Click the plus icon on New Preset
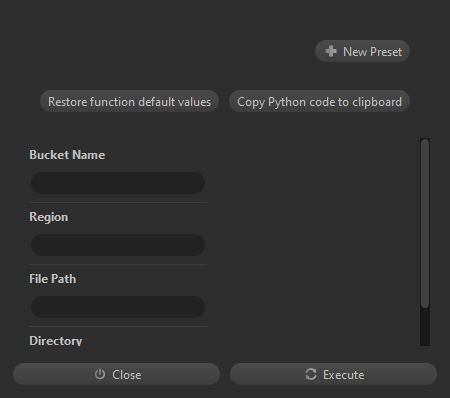The image size is (450, 398). (331, 51)
